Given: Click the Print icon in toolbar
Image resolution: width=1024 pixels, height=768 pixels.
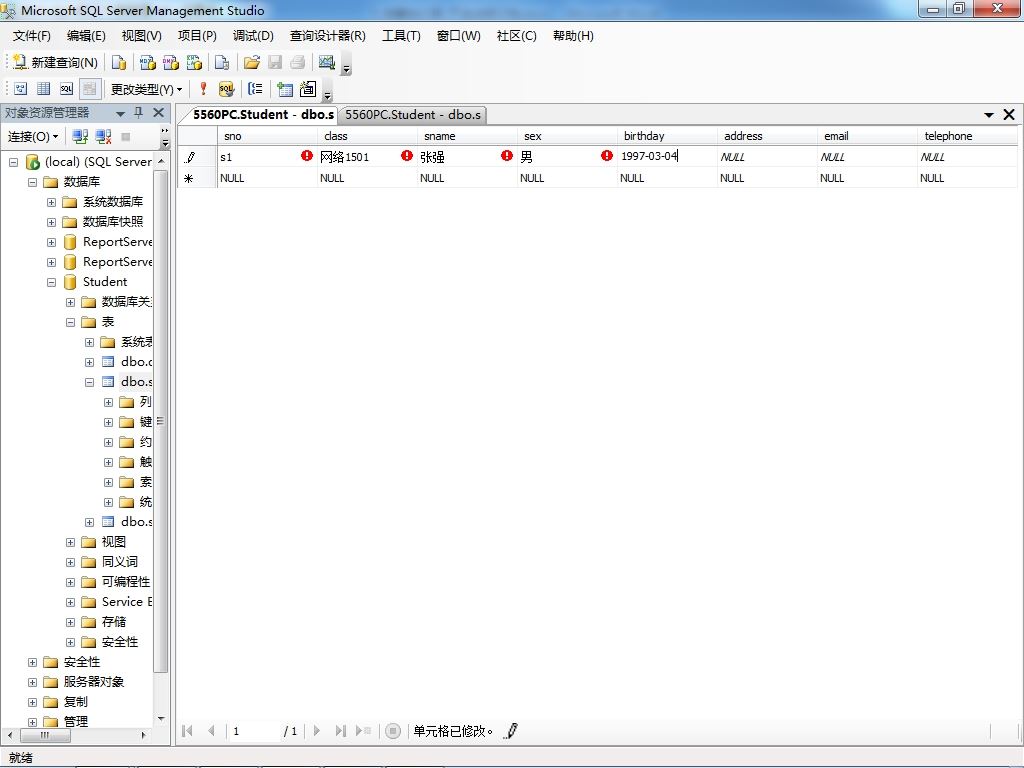Looking at the screenshot, I should (298, 62).
